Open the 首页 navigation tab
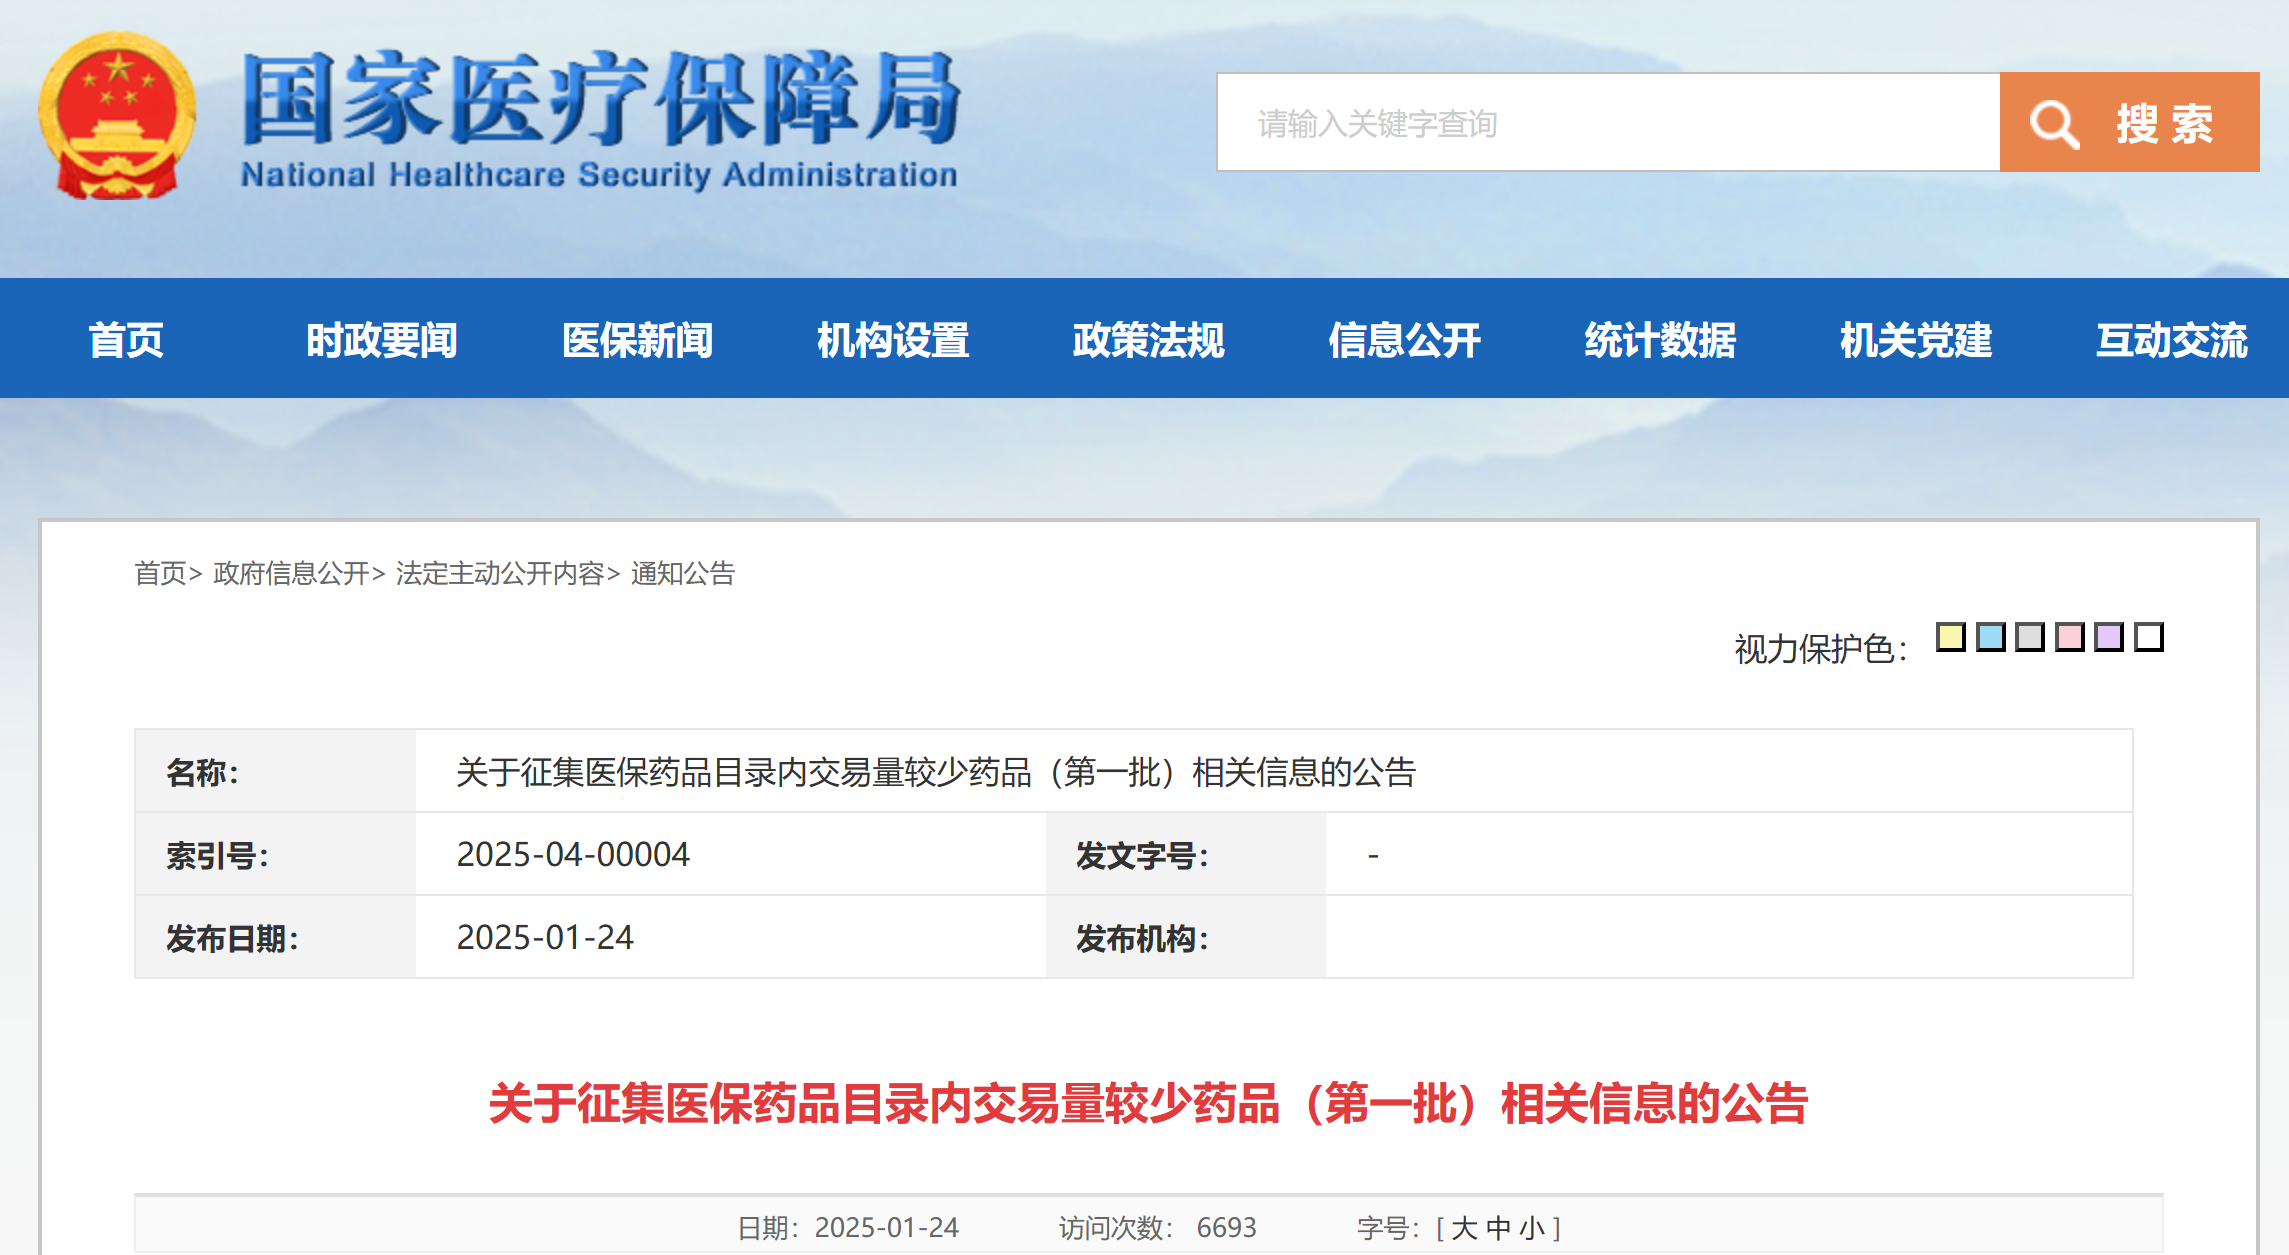Viewport: 2289px width, 1255px height. pos(126,340)
